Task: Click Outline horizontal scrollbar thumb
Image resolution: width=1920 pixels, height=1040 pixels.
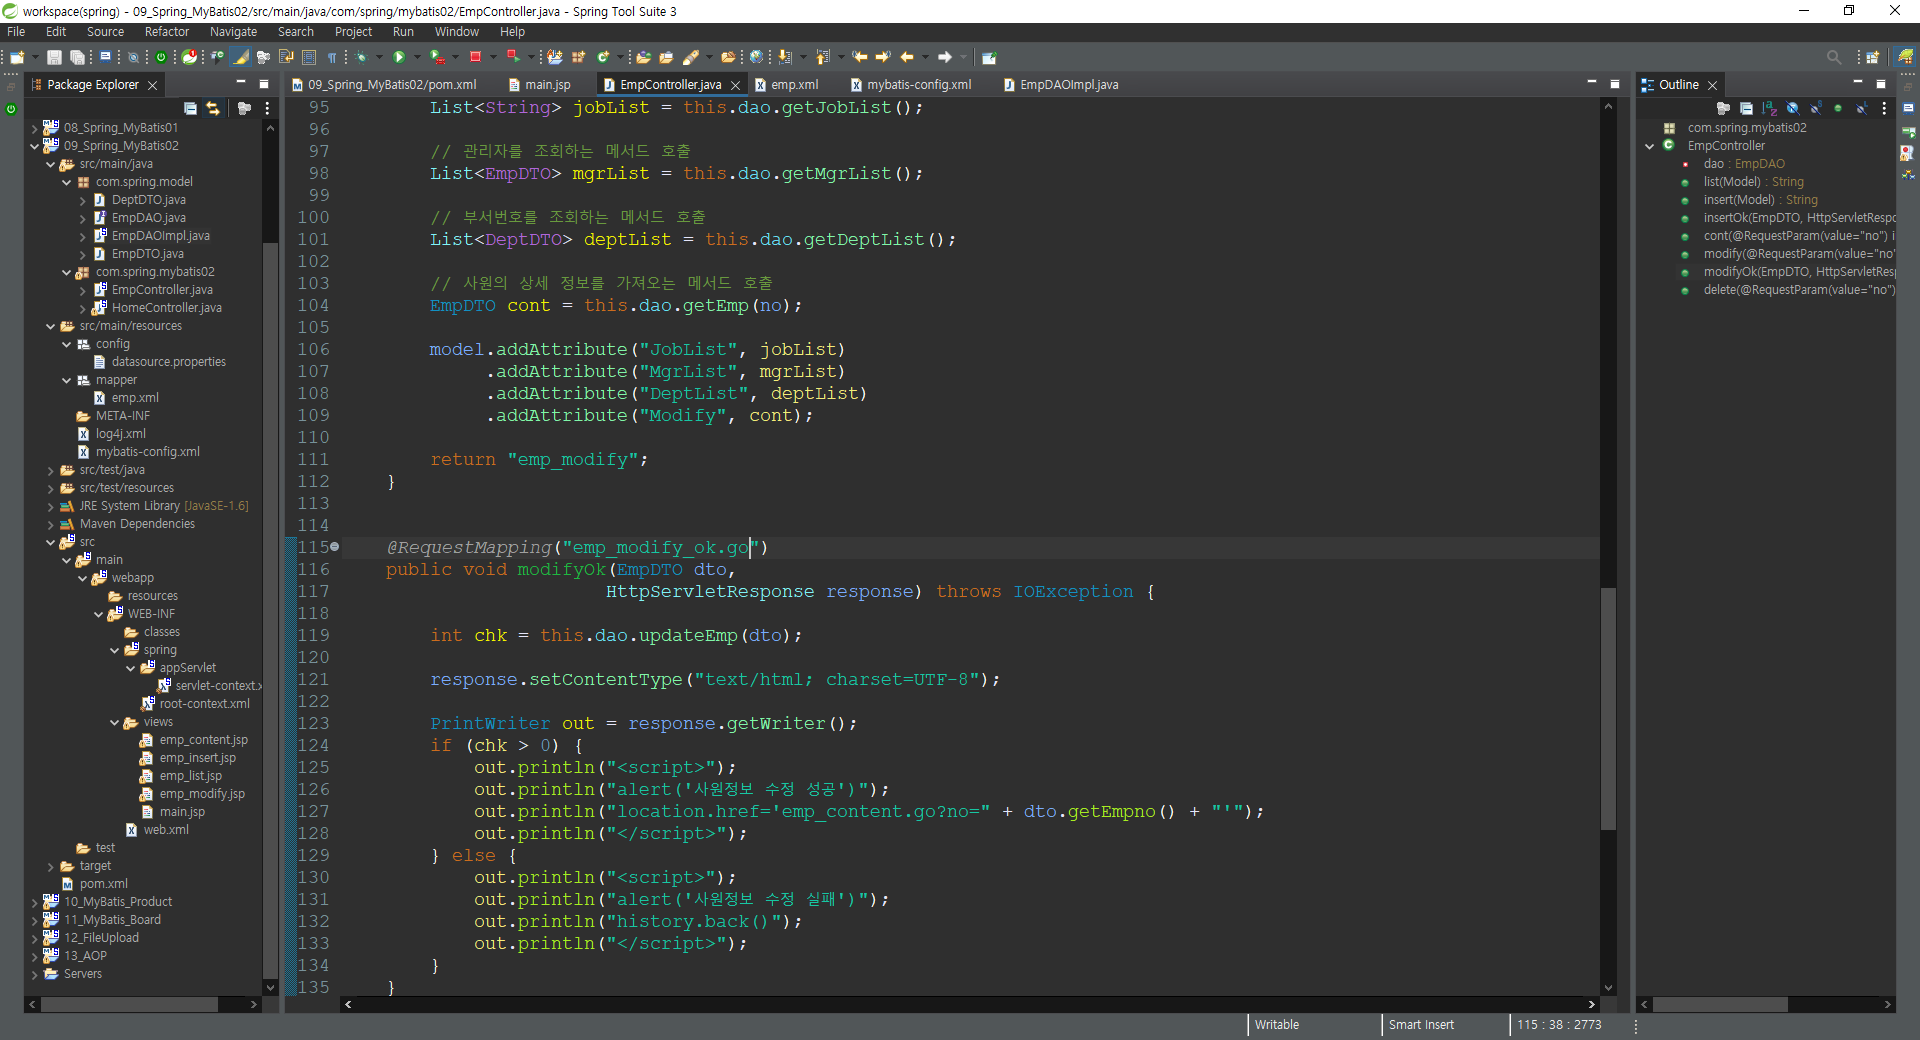Action: coord(1720,1004)
